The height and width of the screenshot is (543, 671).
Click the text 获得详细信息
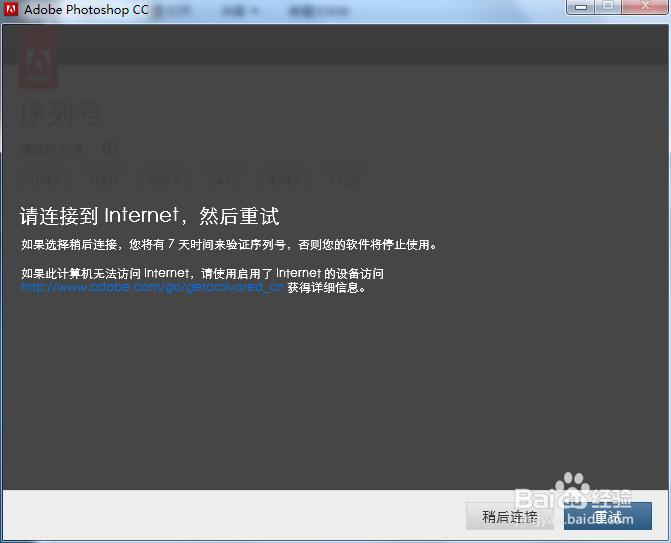tap(327, 287)
